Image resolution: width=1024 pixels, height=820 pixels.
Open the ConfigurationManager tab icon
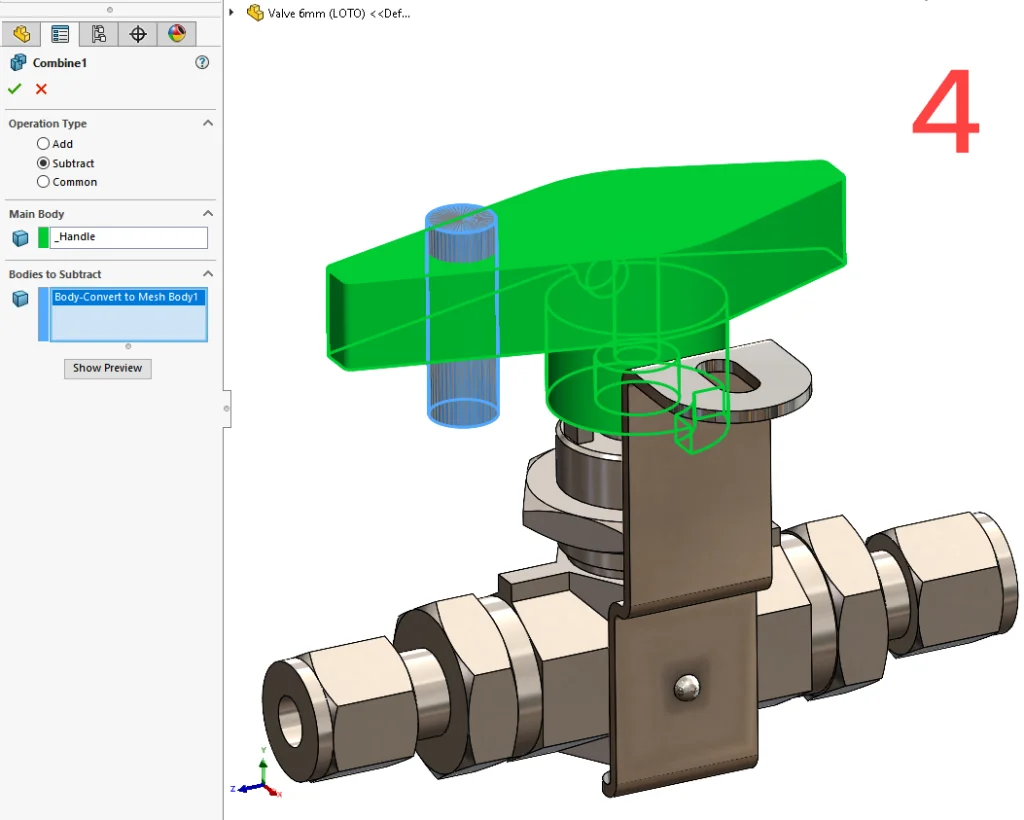(99, 34)
